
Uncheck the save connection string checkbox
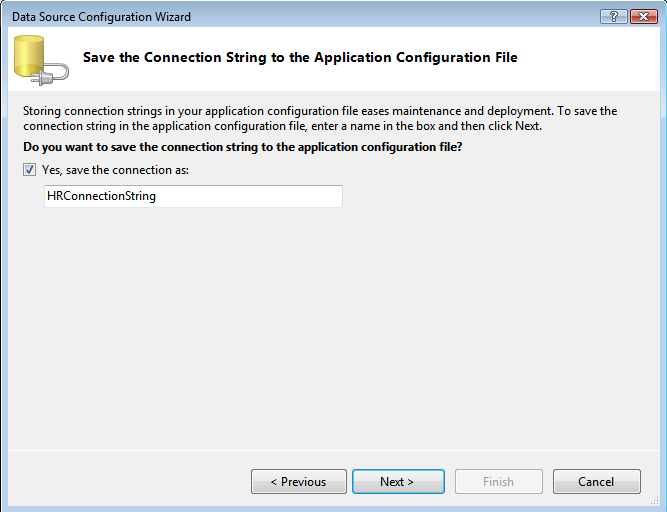tap(28, 170)
